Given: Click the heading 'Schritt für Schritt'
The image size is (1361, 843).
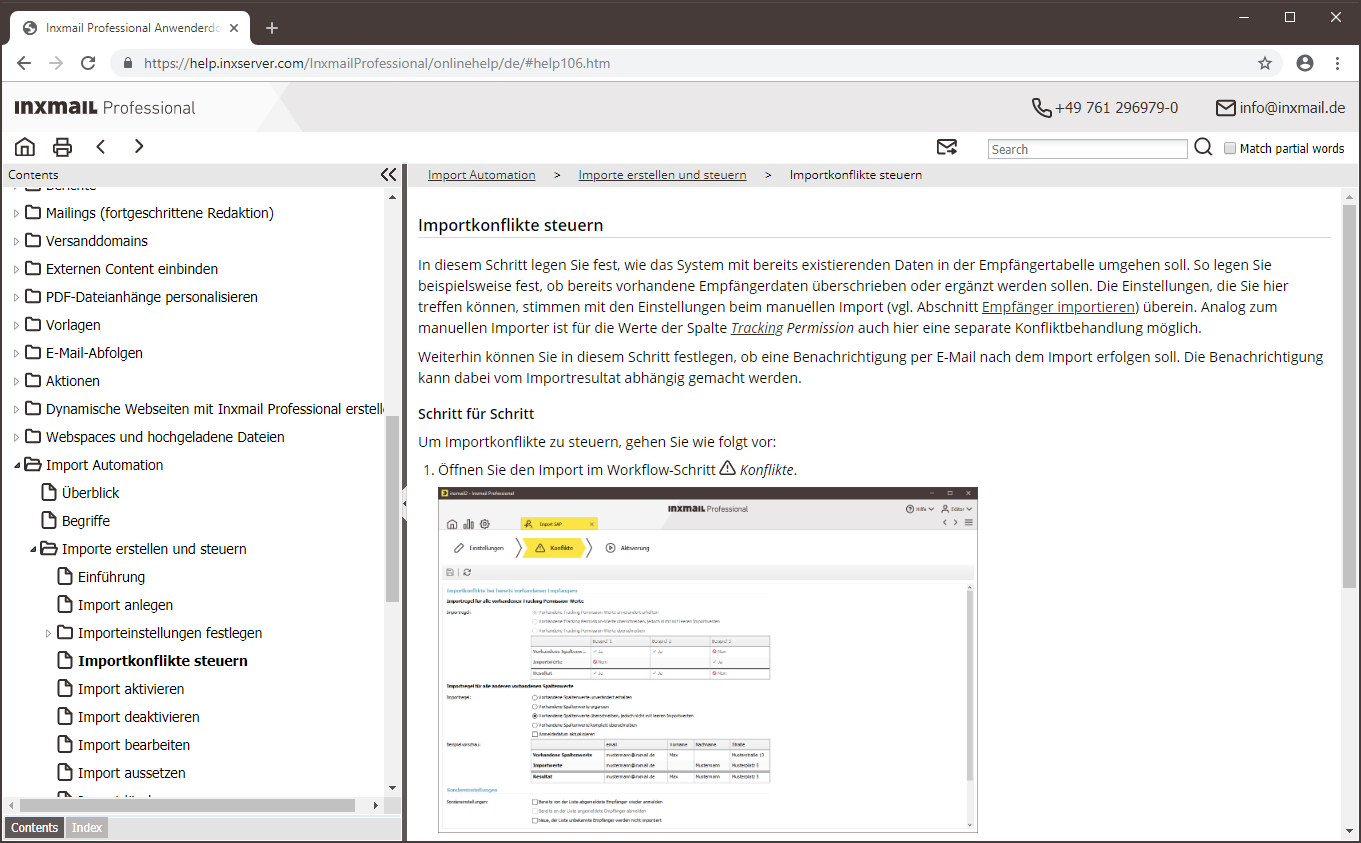Looking at the screenshot, I should pyautogui.click(x=476, y=414).
